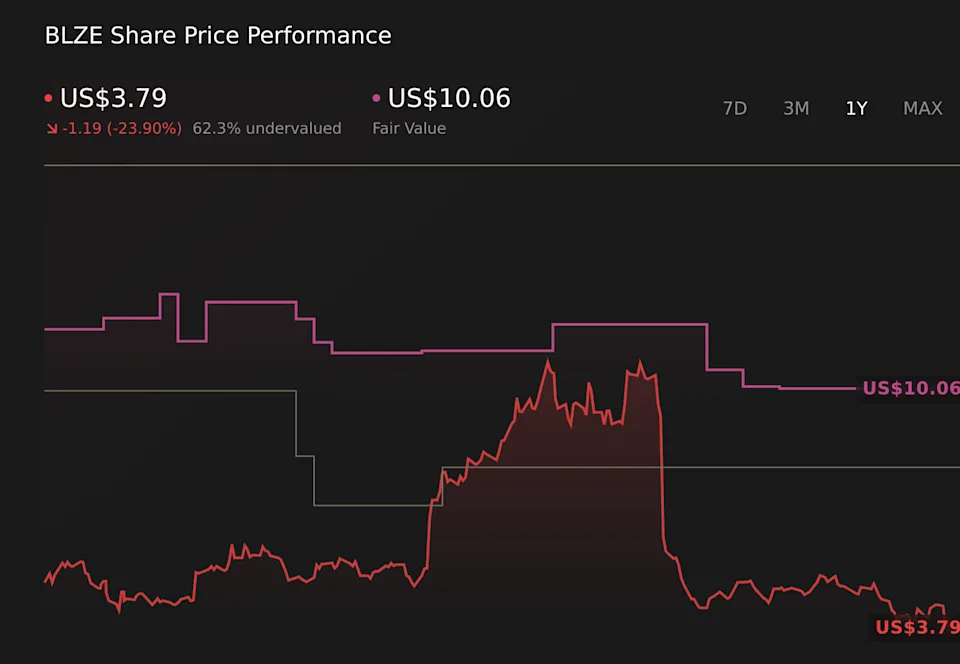
Task: Click the red down-arrow next to -1.19
Action: tap(51, 129)
